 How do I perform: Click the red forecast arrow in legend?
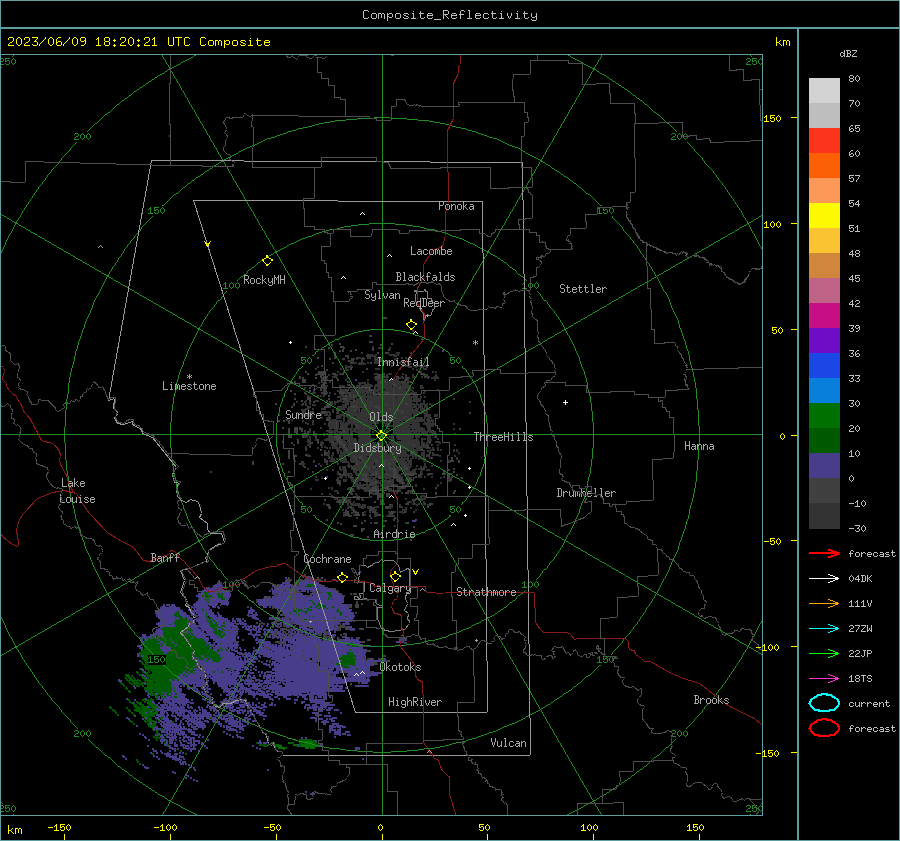[x=825, y=553]
